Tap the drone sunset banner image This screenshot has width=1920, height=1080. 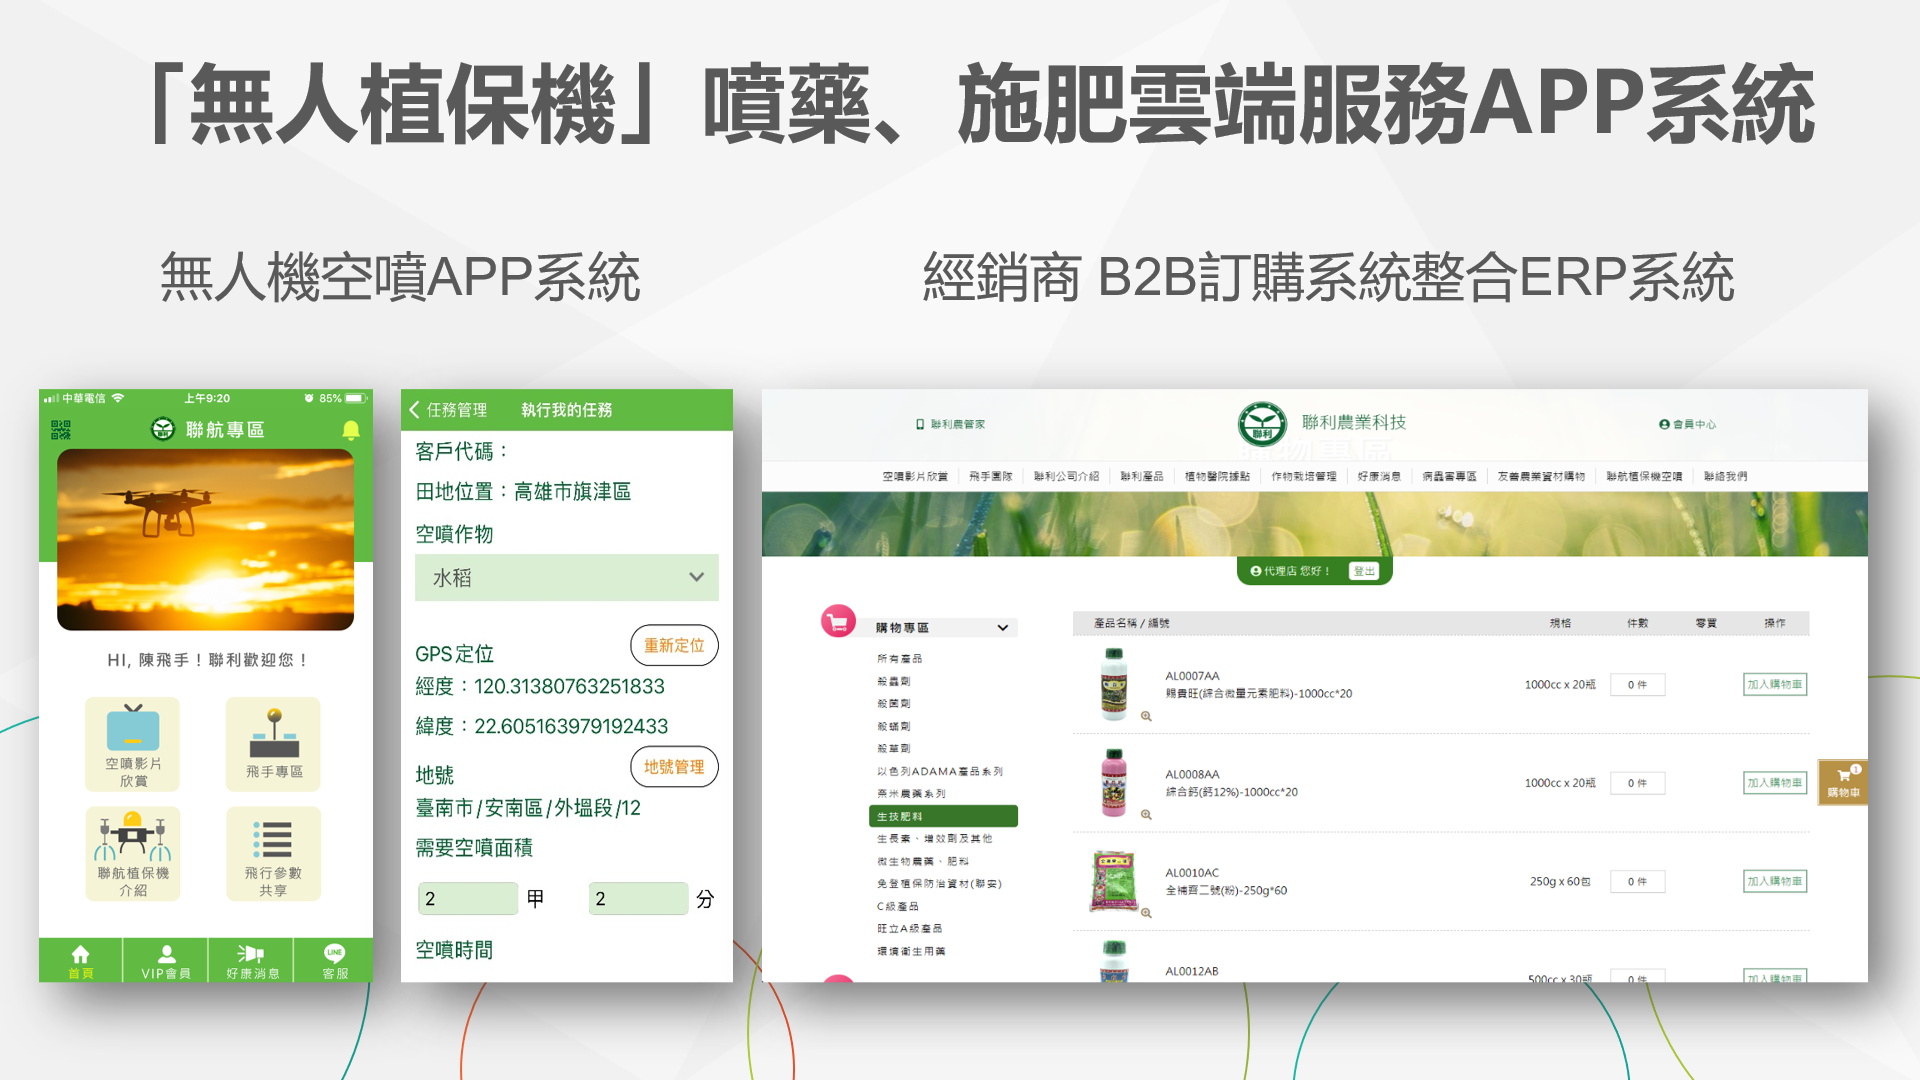(205, 540)
